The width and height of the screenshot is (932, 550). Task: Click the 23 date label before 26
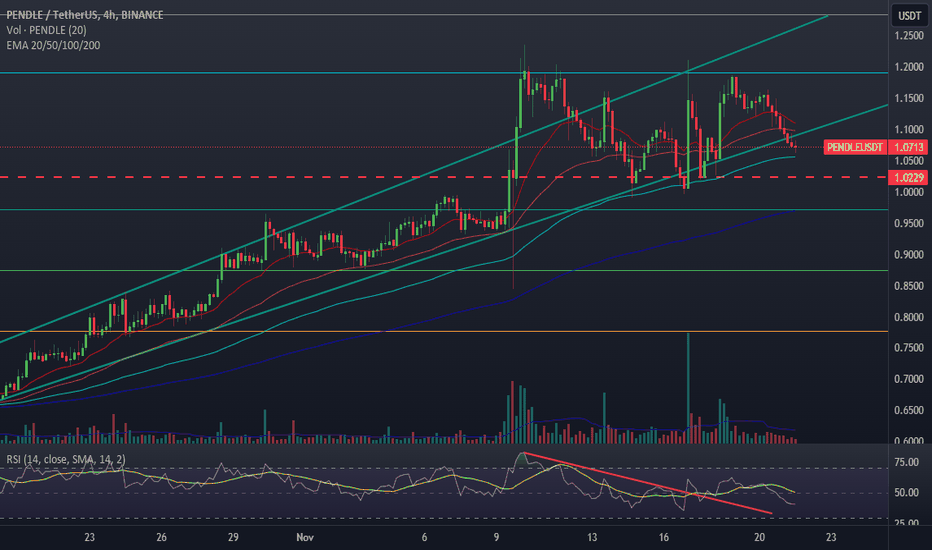(x=89, y=538)
